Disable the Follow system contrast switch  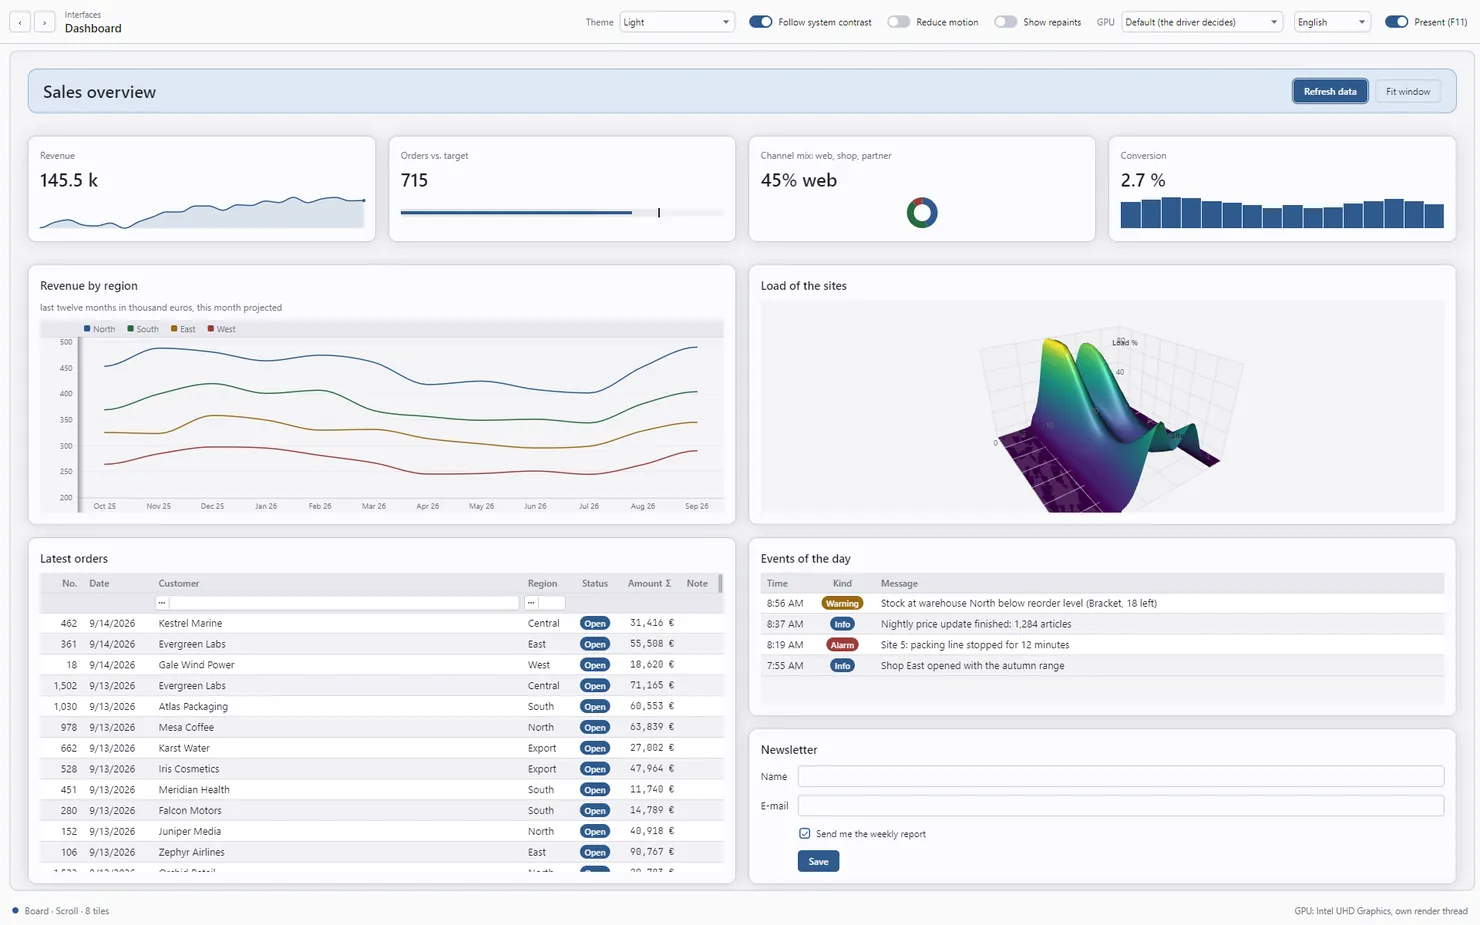(760, 22)
